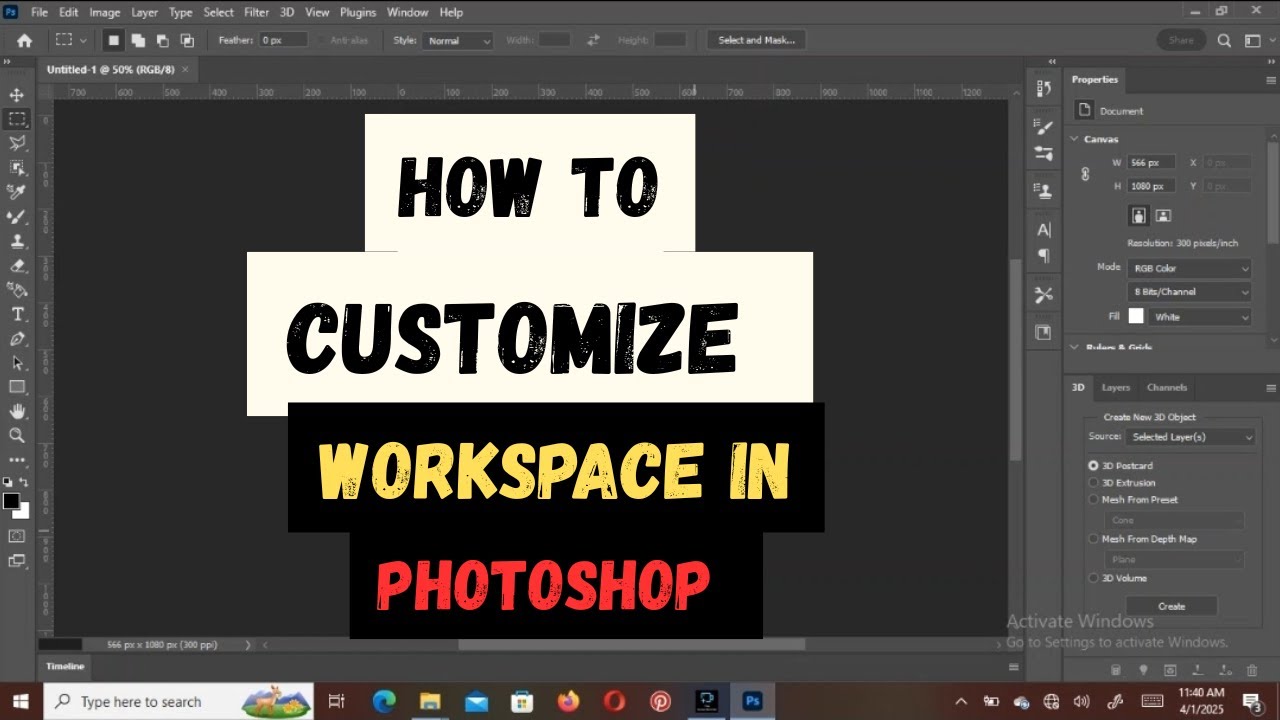This screenshot has width=1280, height=720.
Task: Open the File menu
Action: click(39, 12)
